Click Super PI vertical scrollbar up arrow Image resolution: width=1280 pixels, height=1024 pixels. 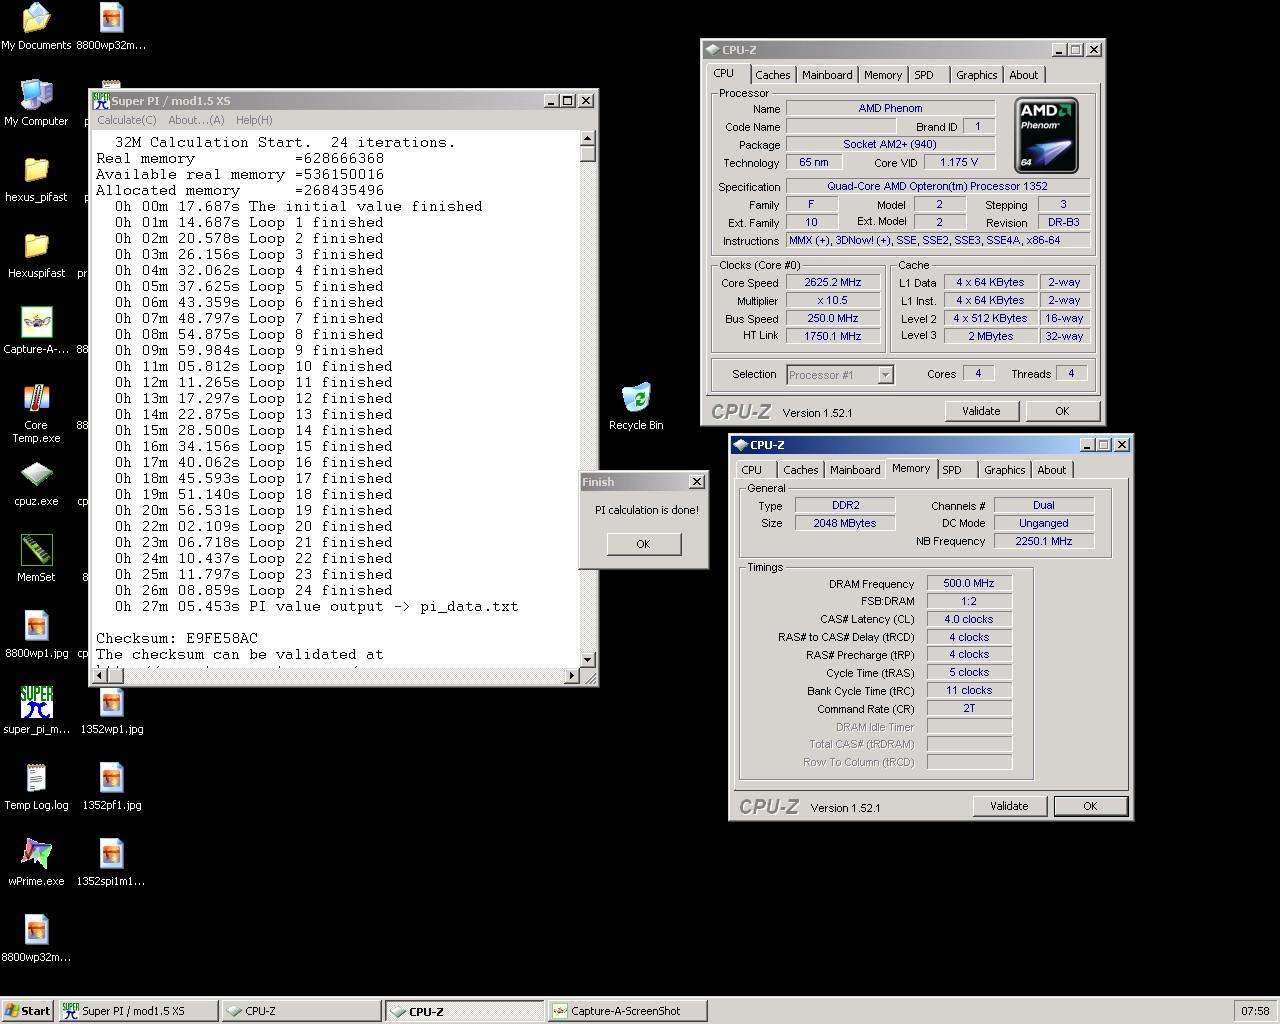click(588, 138)
